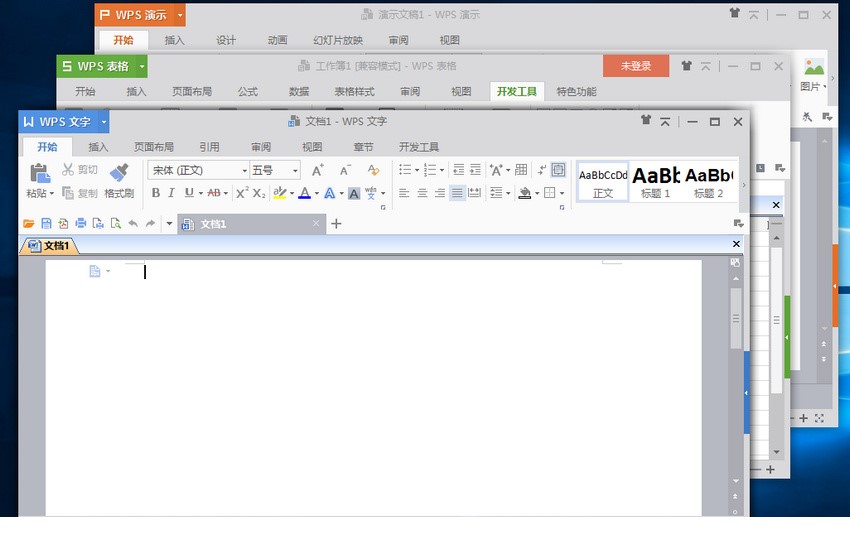Viewport: 850px width, 540px height.
Task: Click the decrease indent icon
Action: pos(459,170)
